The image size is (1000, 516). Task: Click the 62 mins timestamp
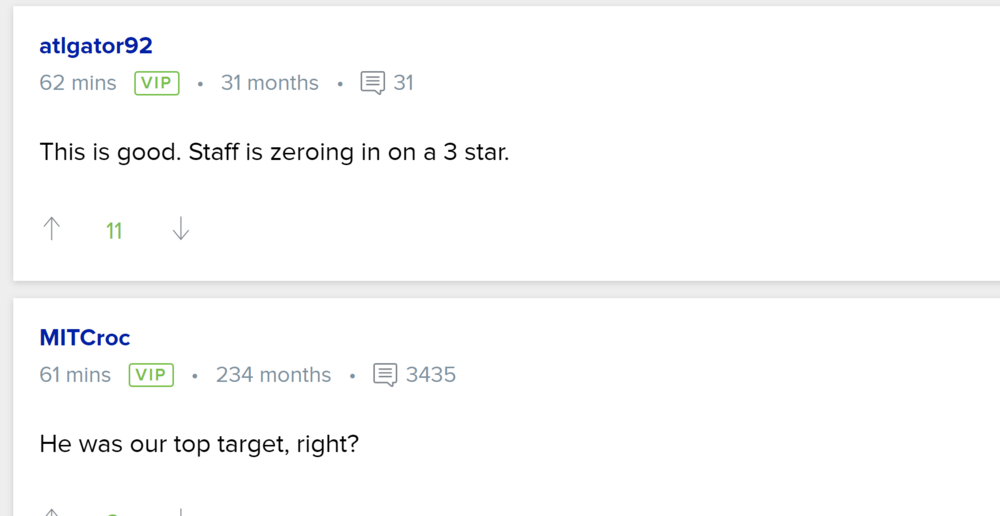pos(78,83)
